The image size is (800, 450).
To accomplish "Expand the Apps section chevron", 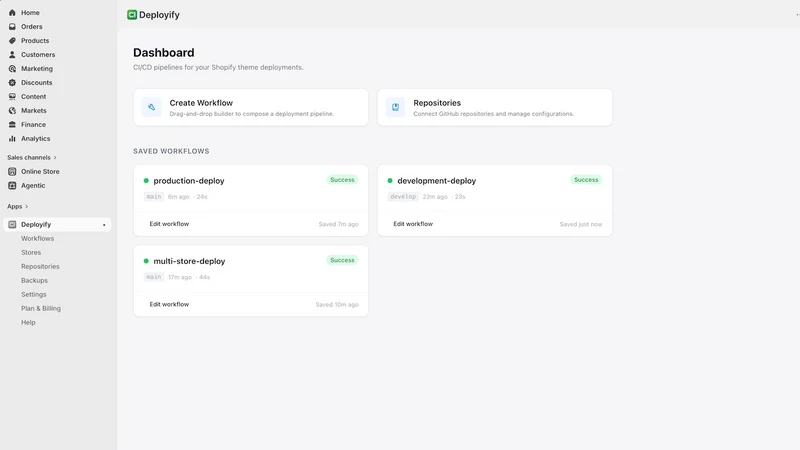I will (x=27, y=207).
